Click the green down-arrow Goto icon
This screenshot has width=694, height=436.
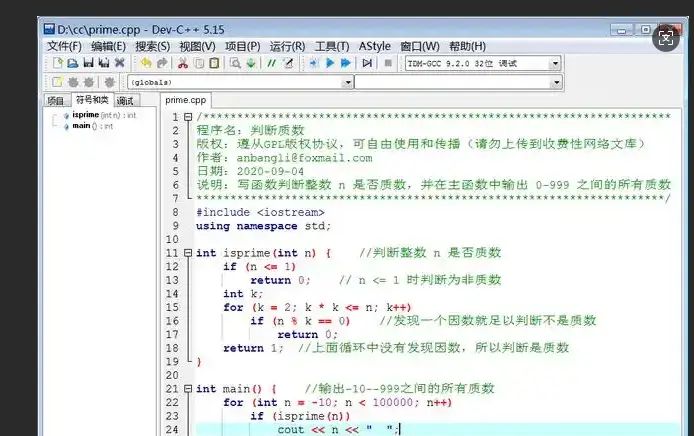point(251,63)
